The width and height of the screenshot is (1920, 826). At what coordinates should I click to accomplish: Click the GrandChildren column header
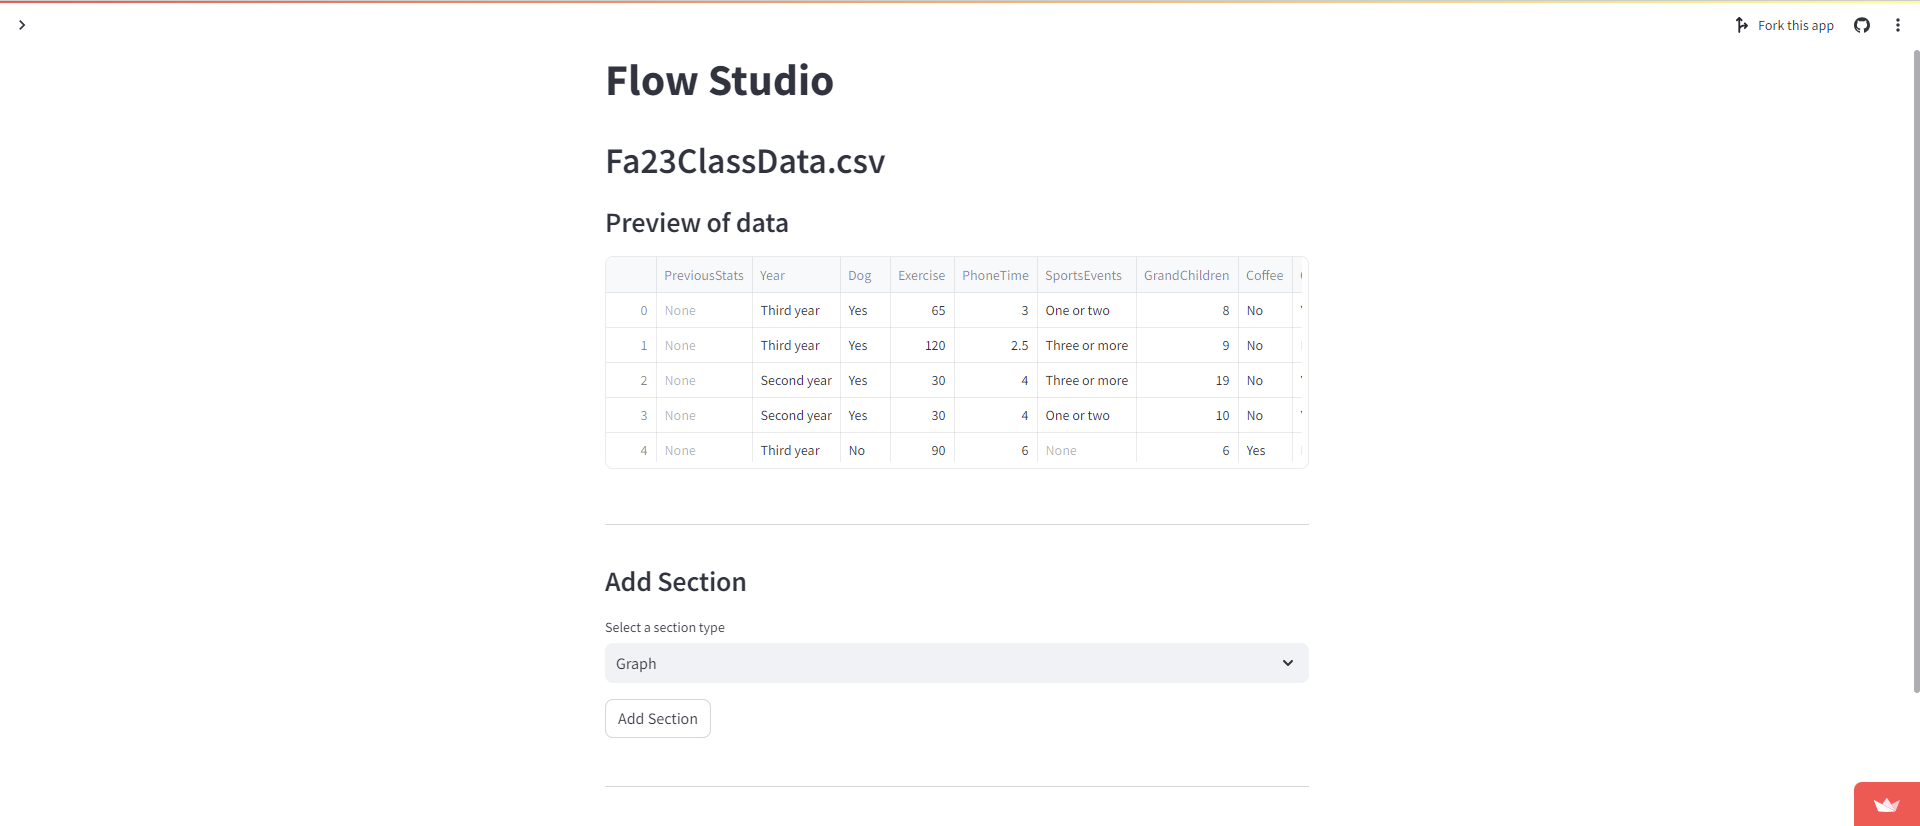point(1186,275)
